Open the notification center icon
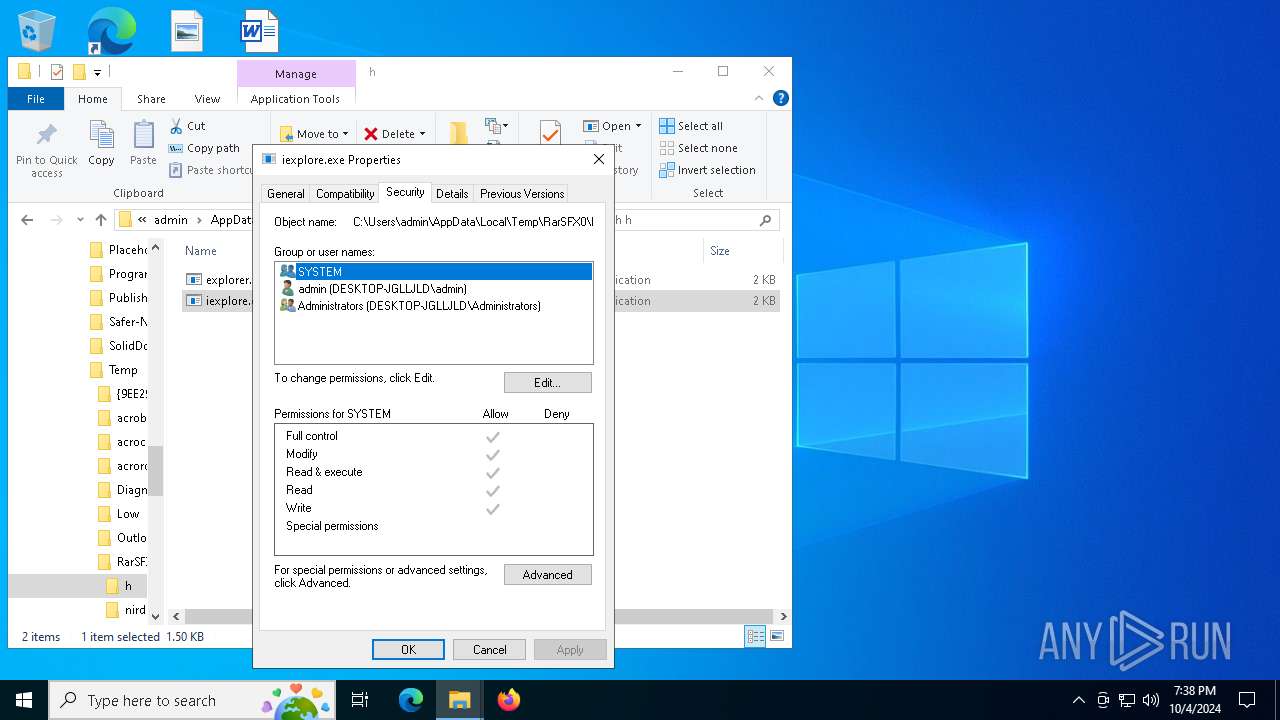This screenshot has height=720, width=1280. (1247, 700)
